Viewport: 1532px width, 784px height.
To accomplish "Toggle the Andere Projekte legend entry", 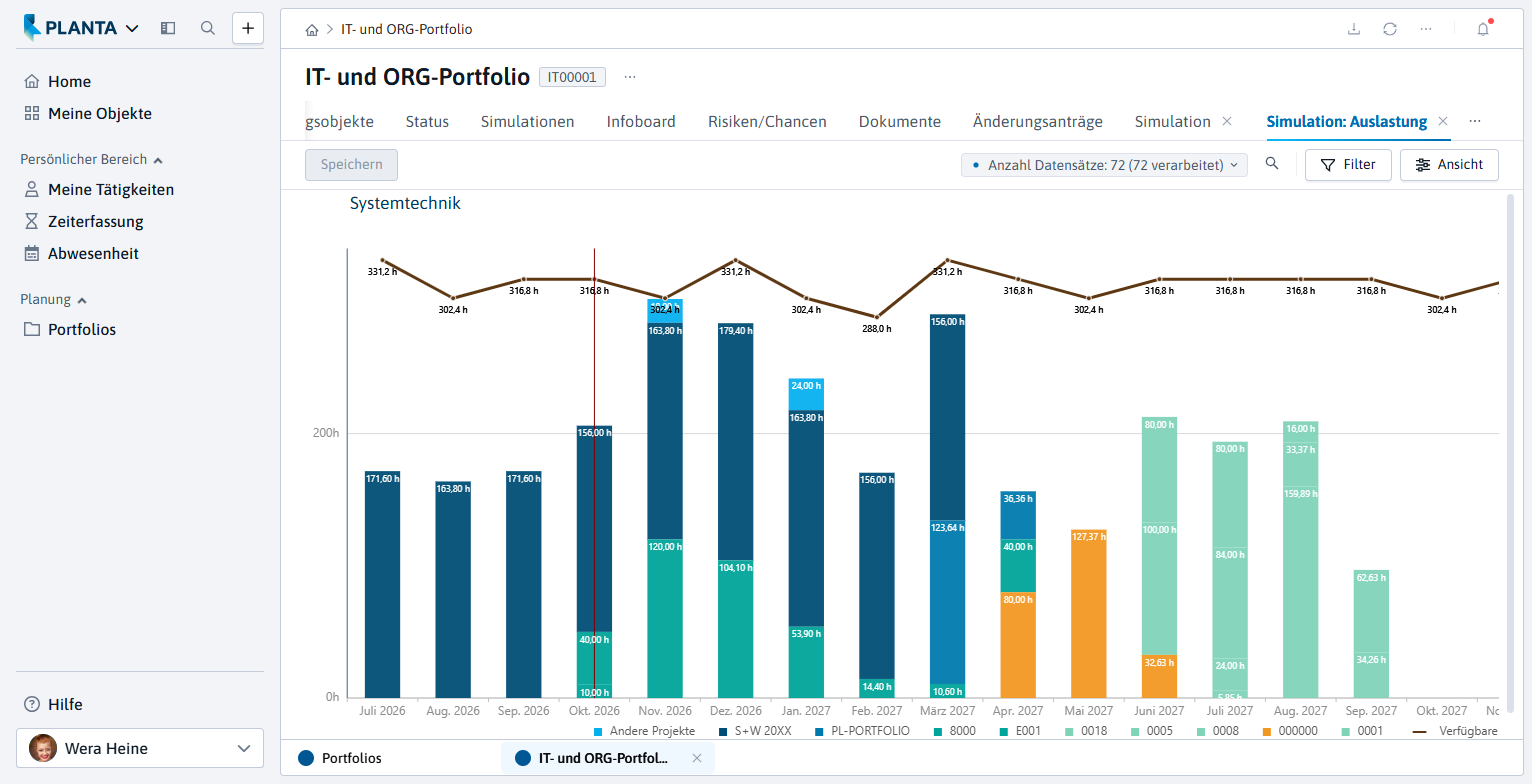I will (x=644, y=731).
